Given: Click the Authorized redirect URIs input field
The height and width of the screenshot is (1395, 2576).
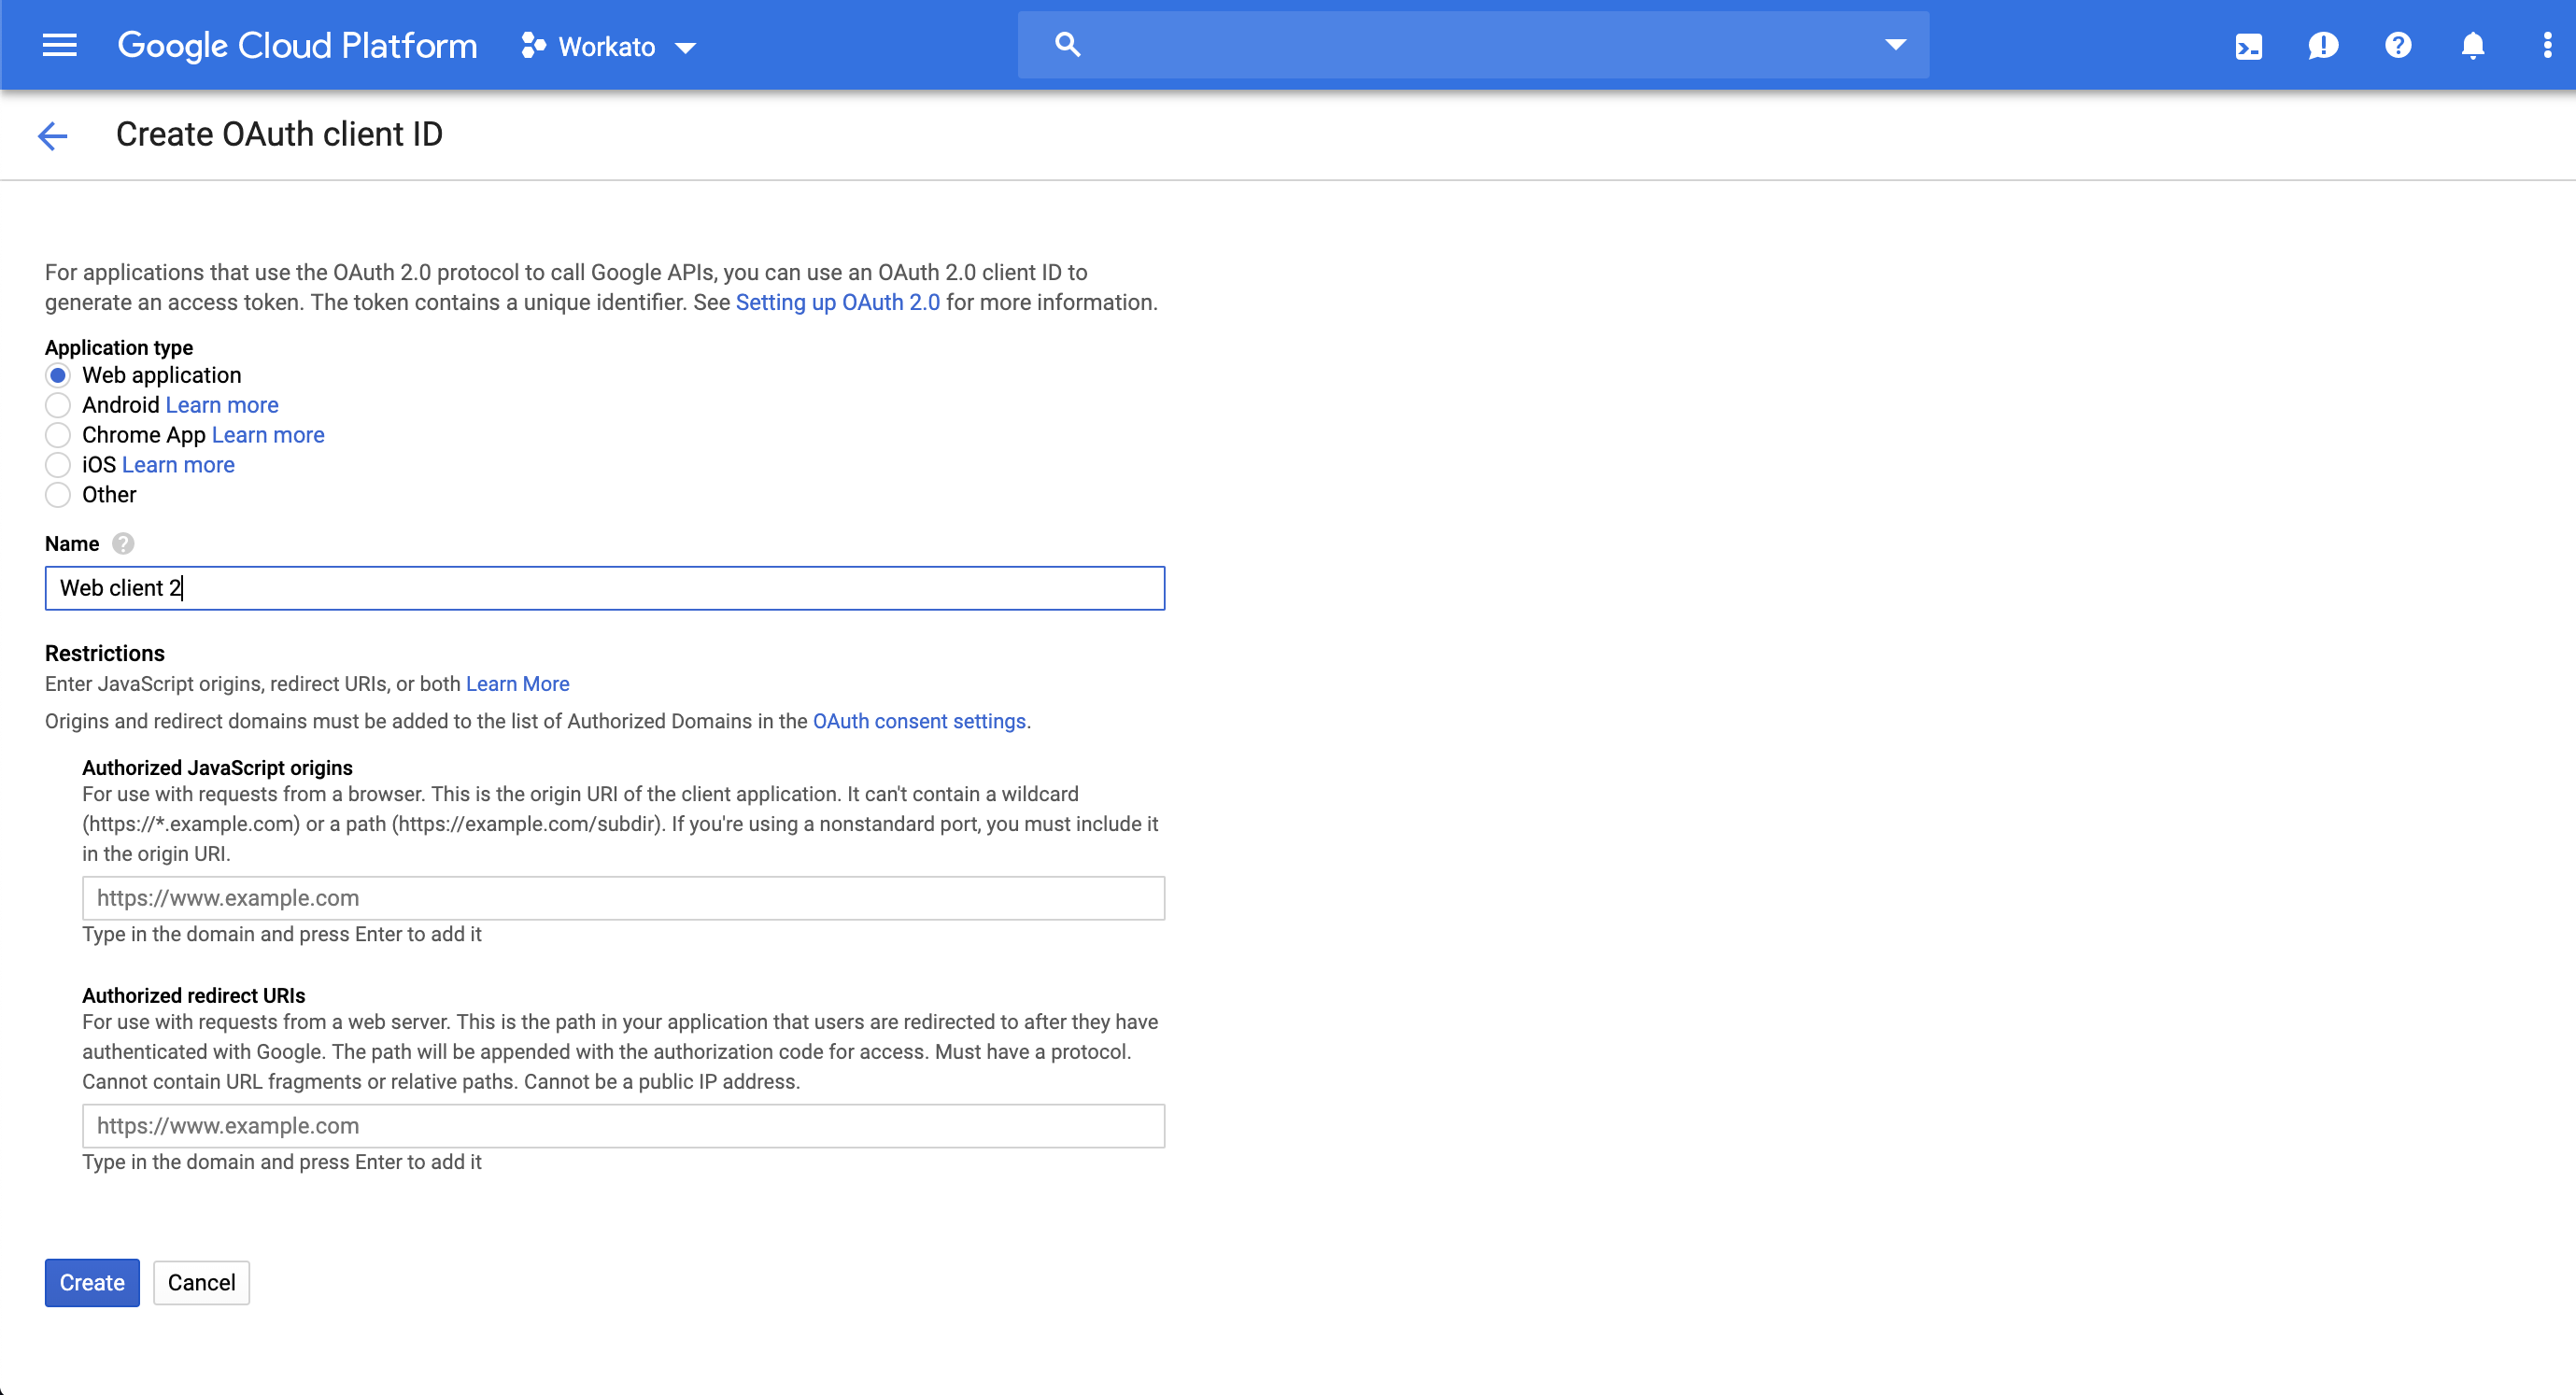Looking at the screenshot, I should tap(623, 1125).
